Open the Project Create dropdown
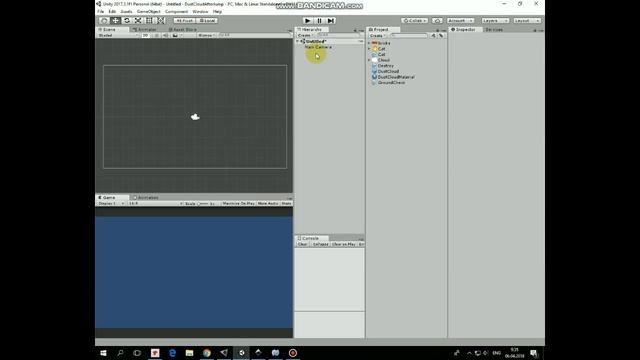This screenshot has height=360, width=640. [377, 36]
